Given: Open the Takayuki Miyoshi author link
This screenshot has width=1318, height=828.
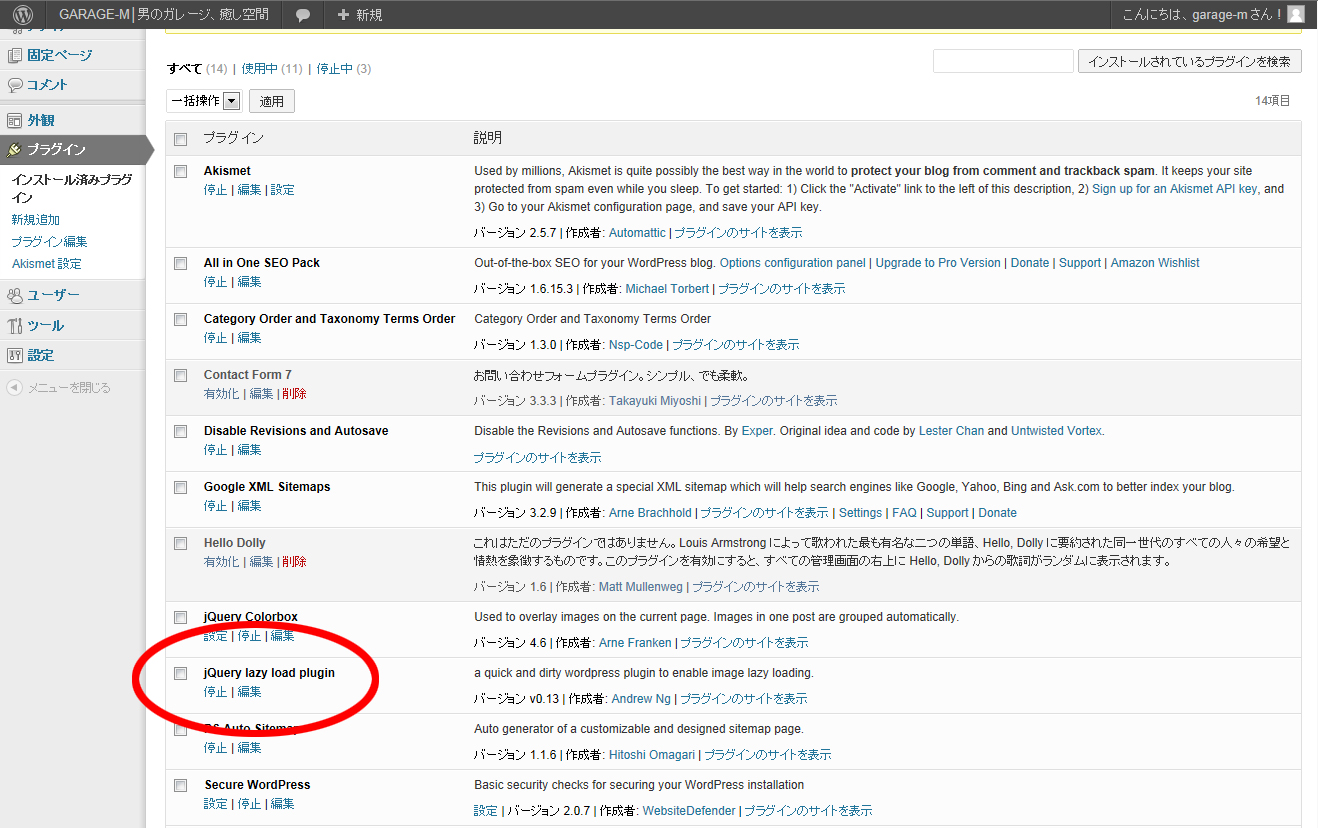Looking at the screenshot, I should 655,401.
